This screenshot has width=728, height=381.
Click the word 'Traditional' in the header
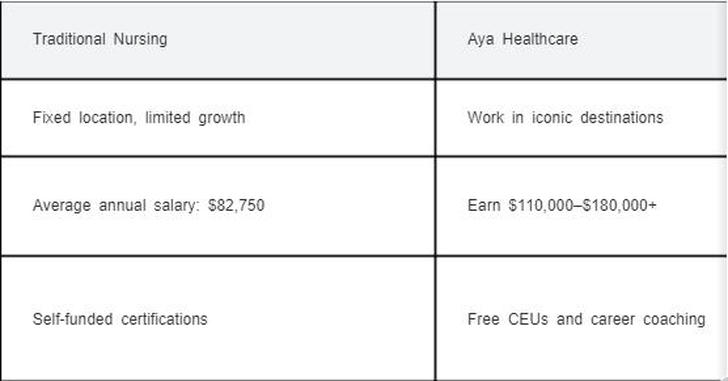pos(69,39)
